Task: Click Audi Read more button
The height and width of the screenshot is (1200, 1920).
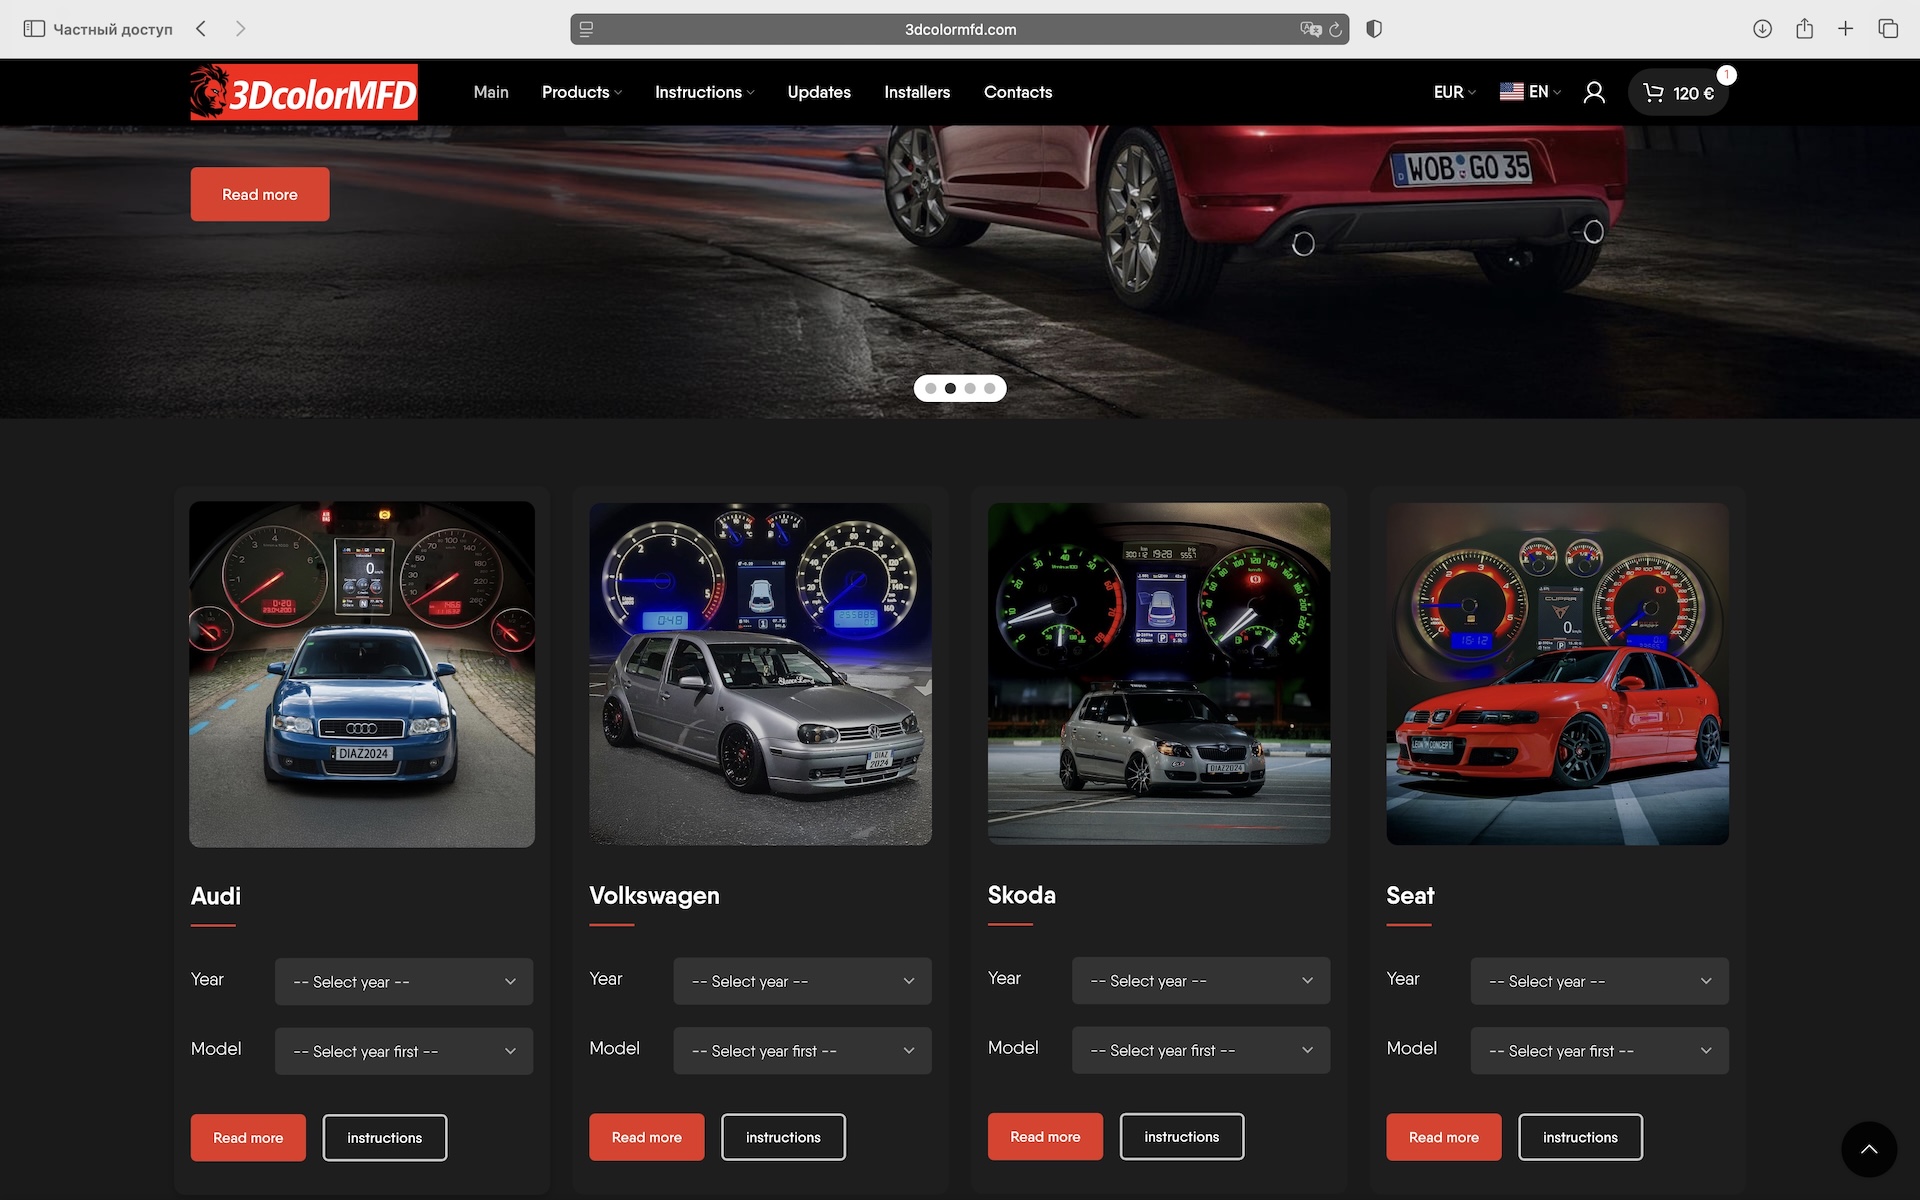Action: (248, 1137)
